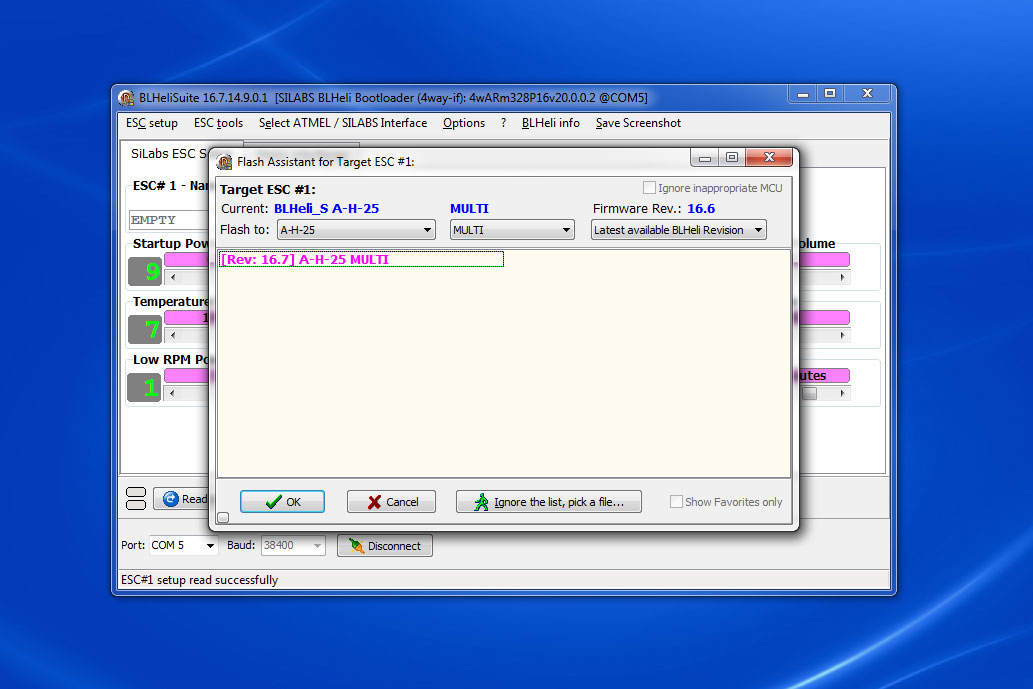Click the BLHeliSuite app icon in title bar
1033x689 pixels.
(x=126, y=98)
